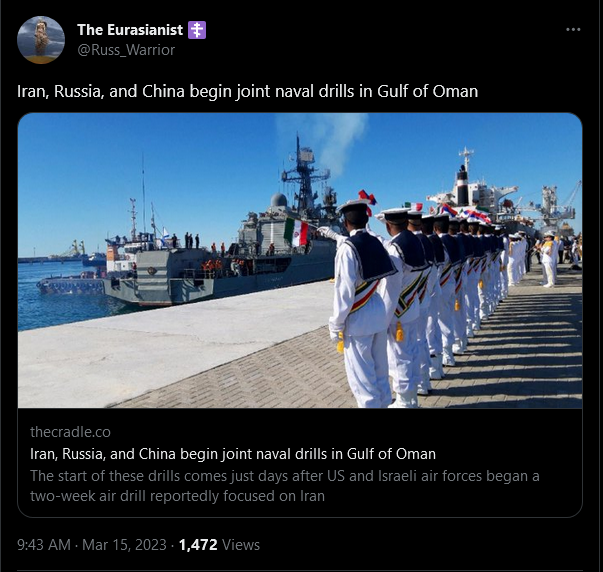Click card description mentioning US and Israeli air forces
The height and width of the screenshot is (572, 603).
click(285, 486)
